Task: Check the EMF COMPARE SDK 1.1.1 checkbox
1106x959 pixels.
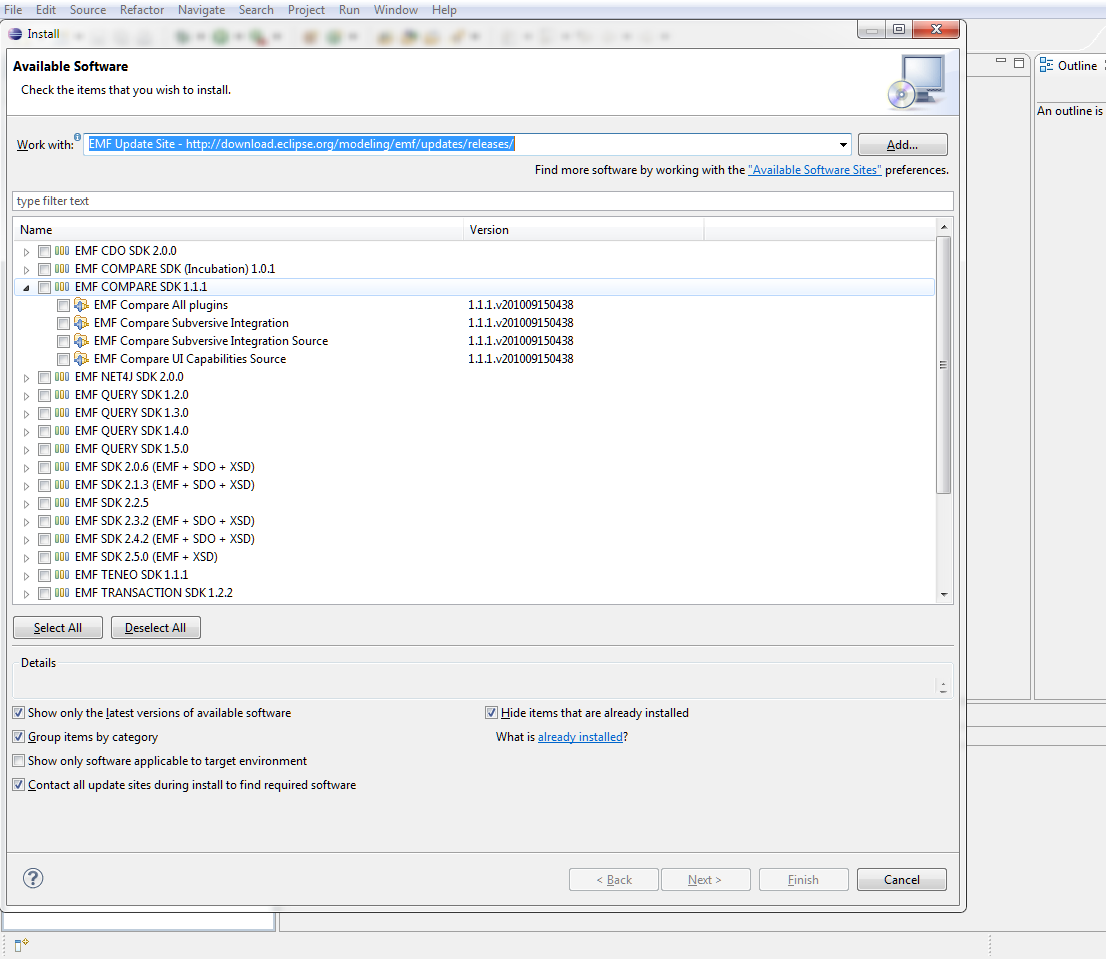Action: [44, 287]
